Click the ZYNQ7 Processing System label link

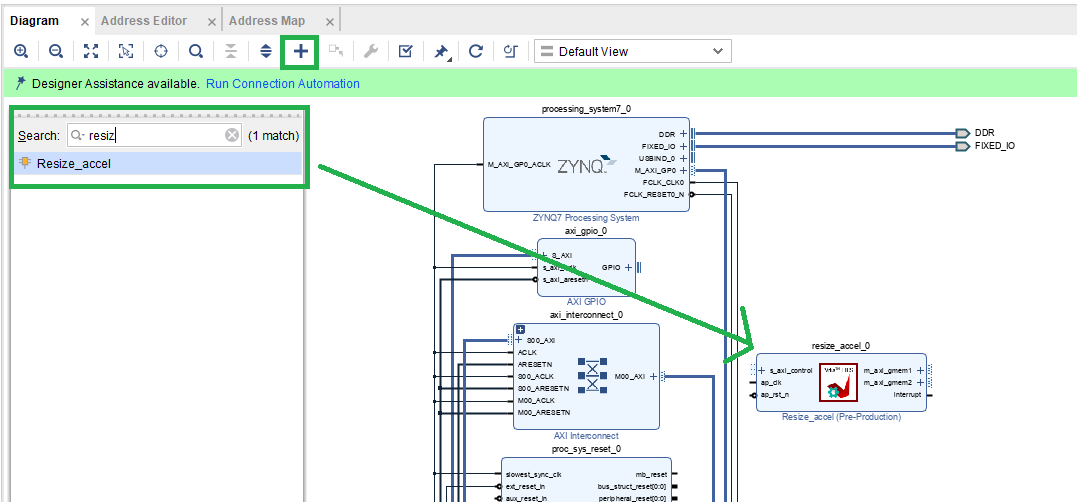[586, 218]
